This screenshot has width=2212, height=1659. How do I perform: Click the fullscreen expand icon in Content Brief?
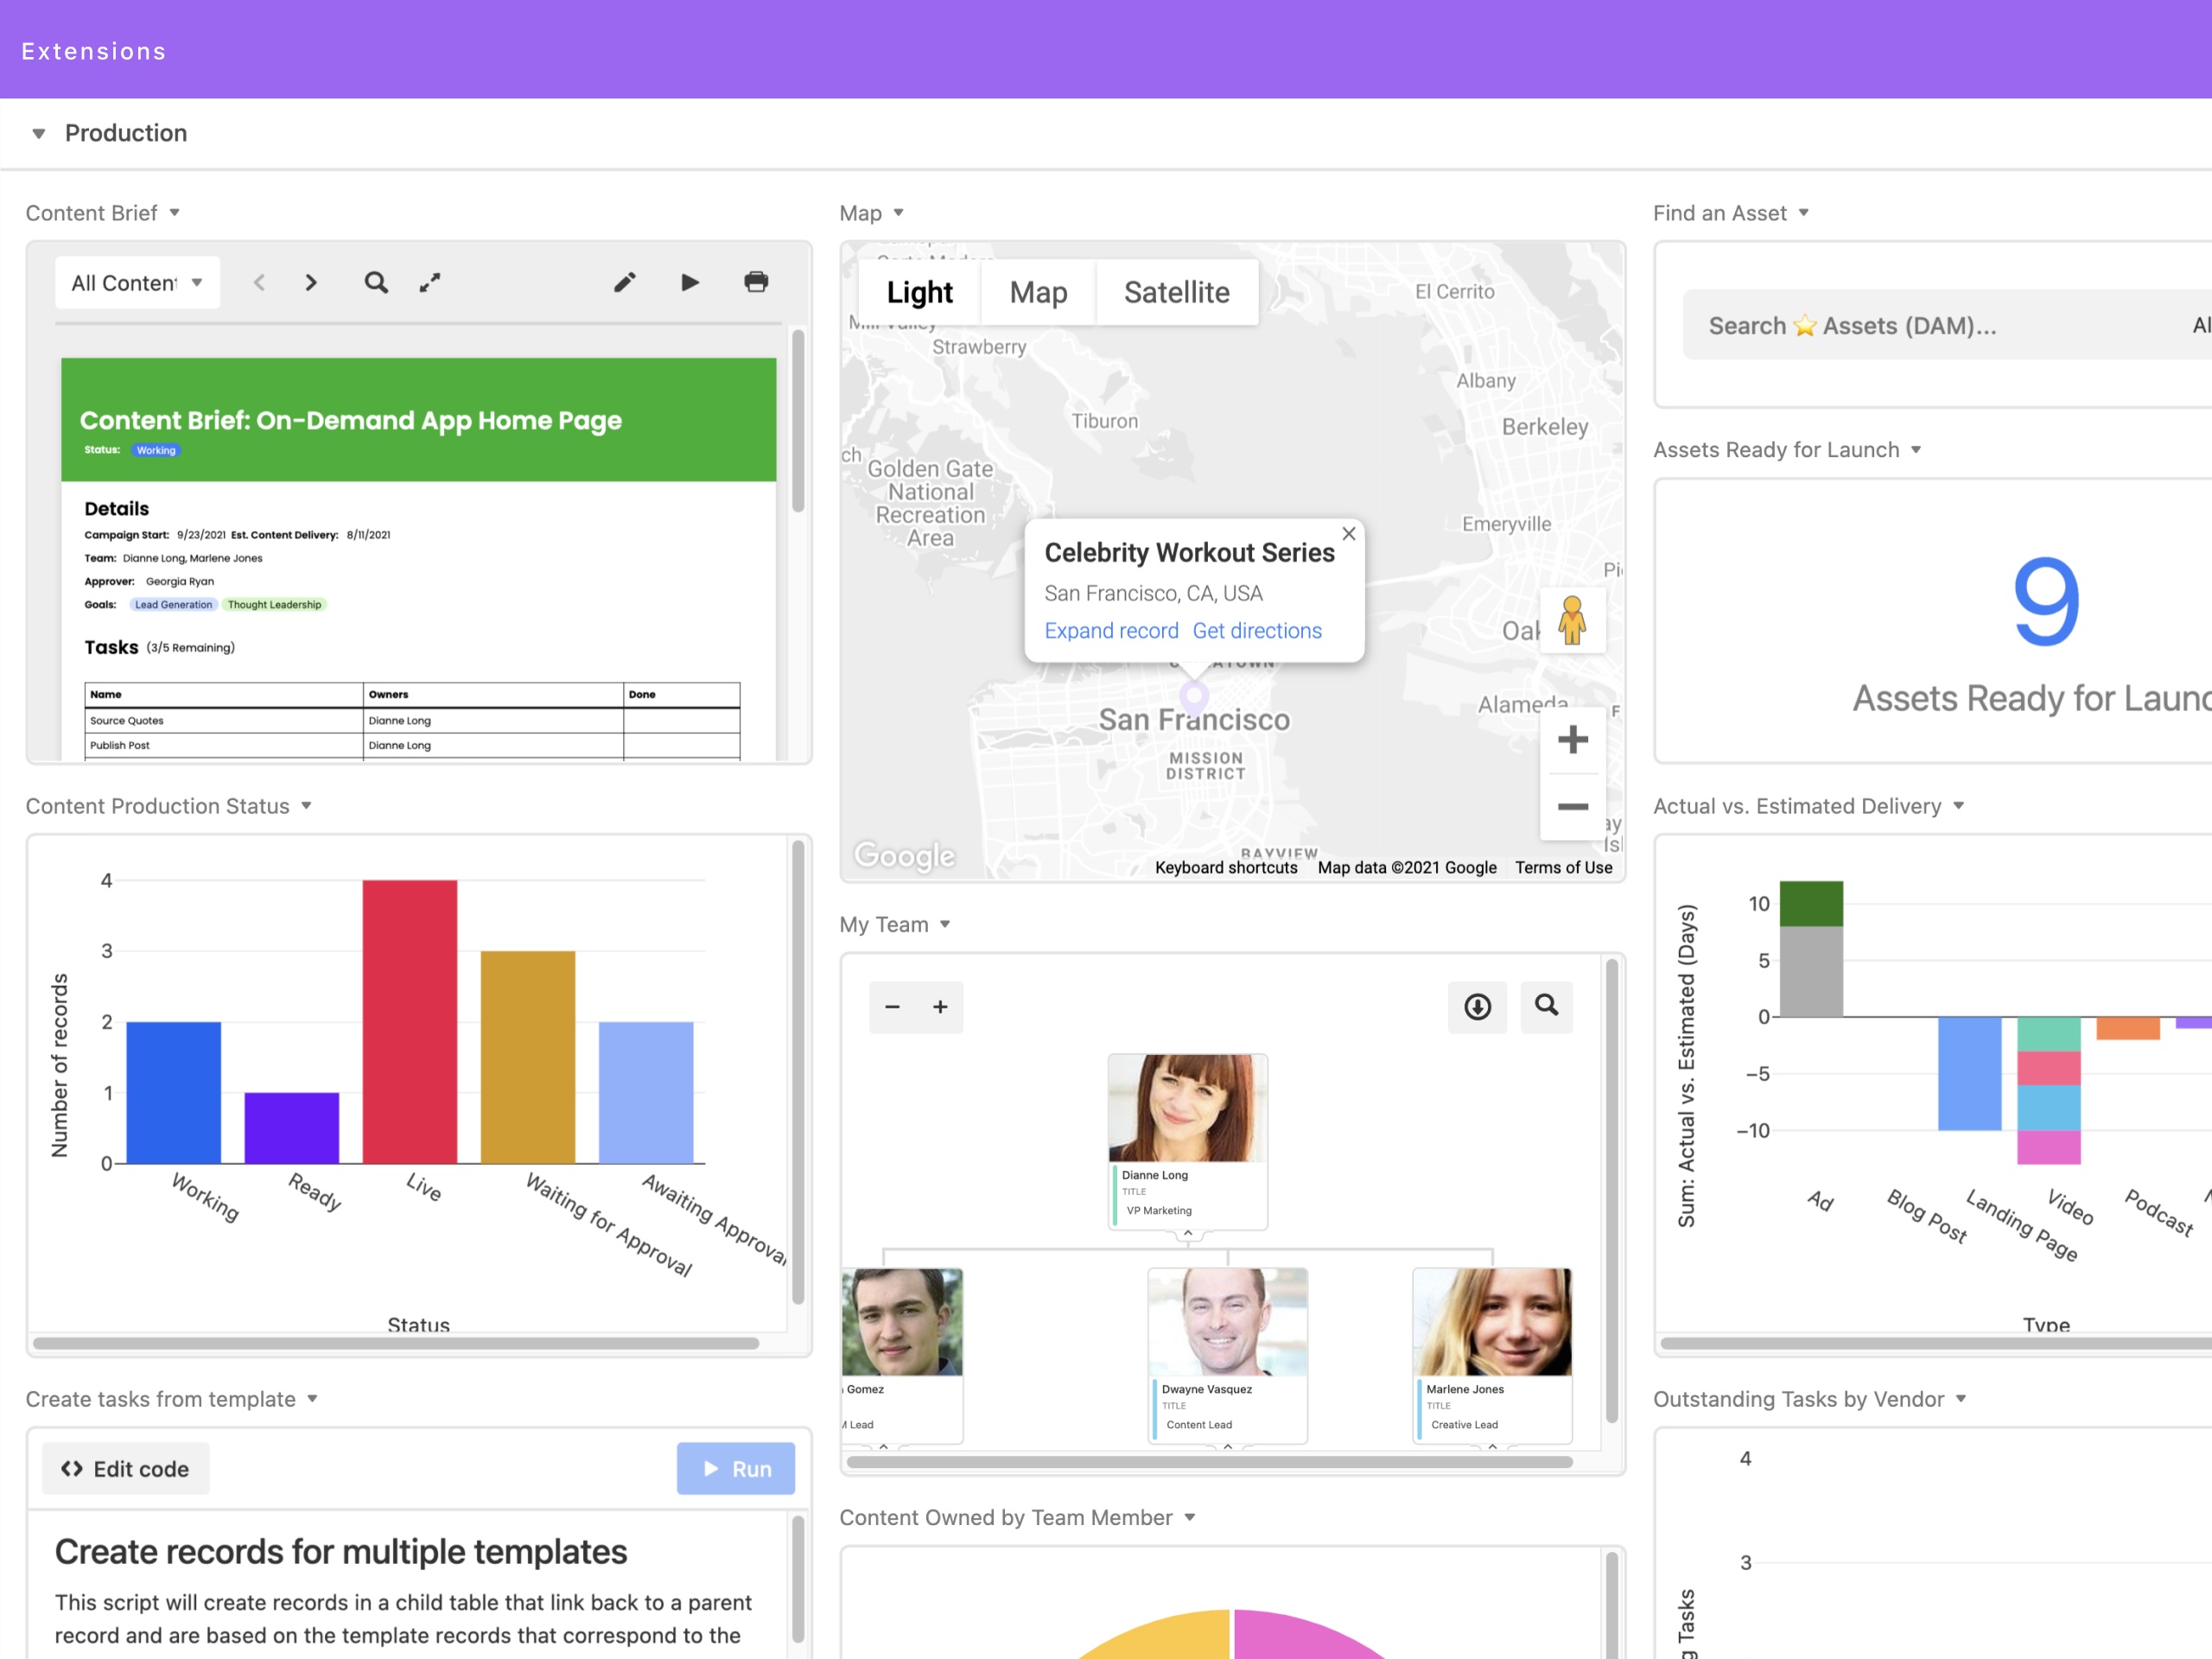pos(434,283)
